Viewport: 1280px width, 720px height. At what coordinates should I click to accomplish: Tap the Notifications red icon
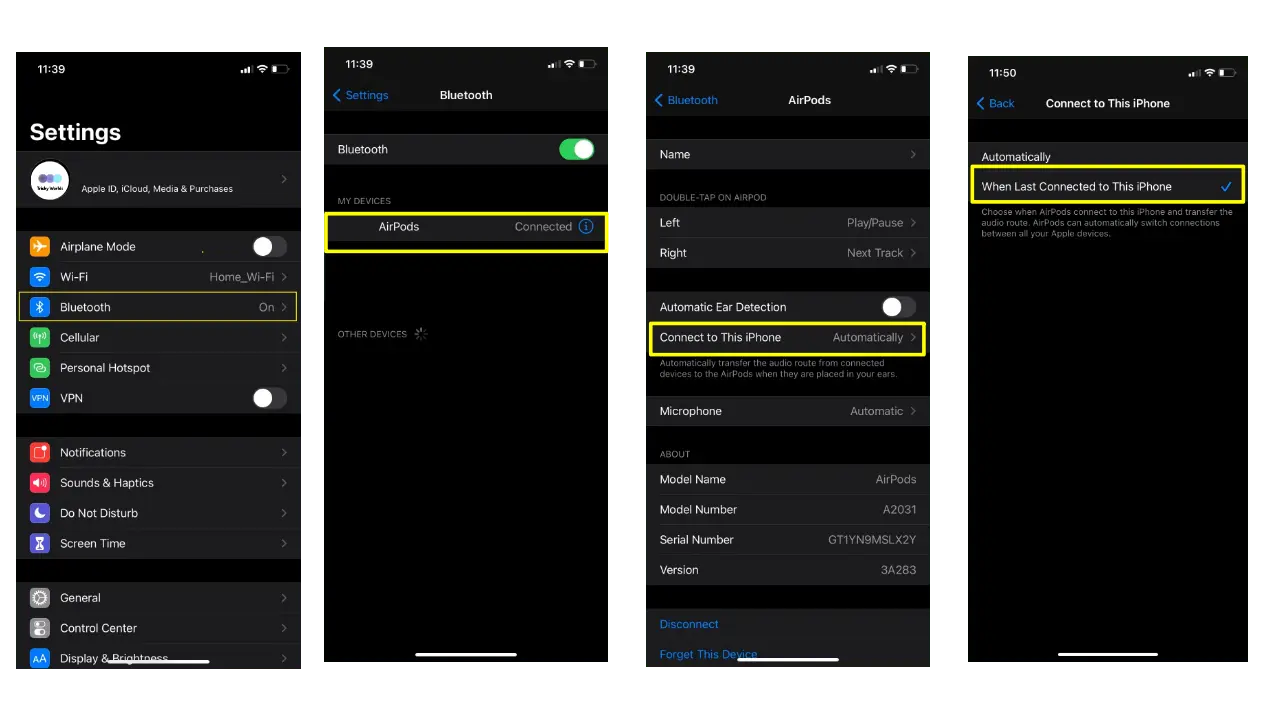40,453
